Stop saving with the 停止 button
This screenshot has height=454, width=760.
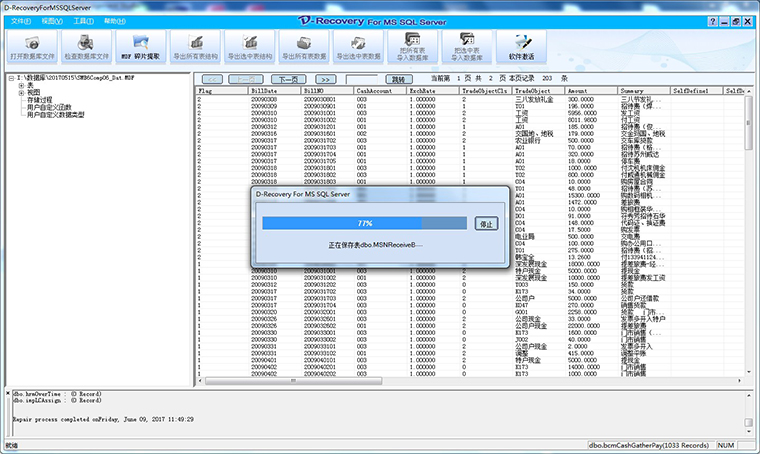[x=486, y=224]
